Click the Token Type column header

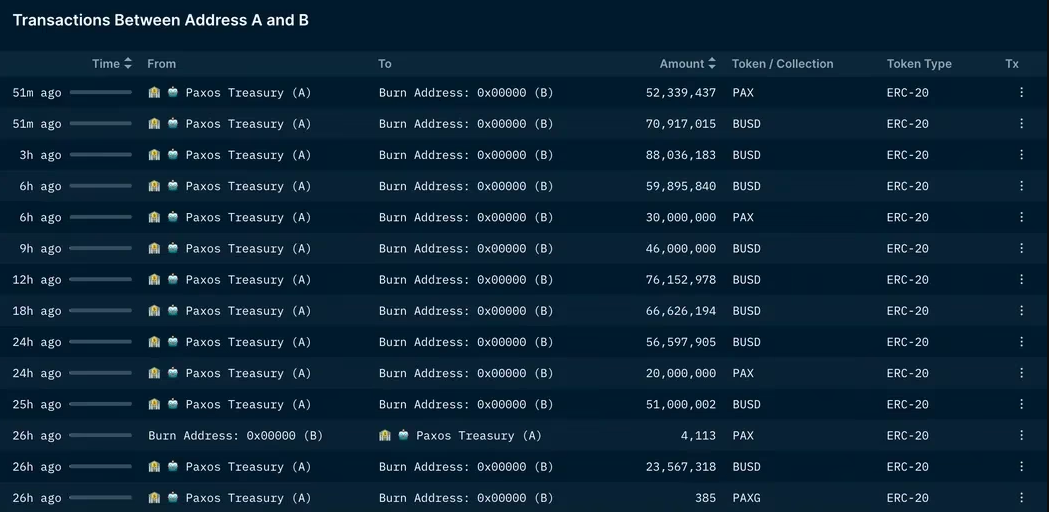point(919,64)
